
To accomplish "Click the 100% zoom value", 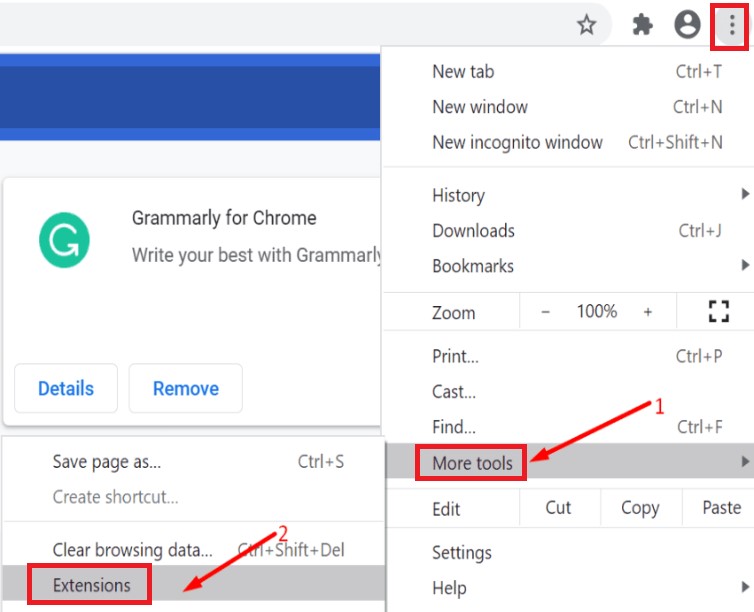I will click(x=597, y=312).
